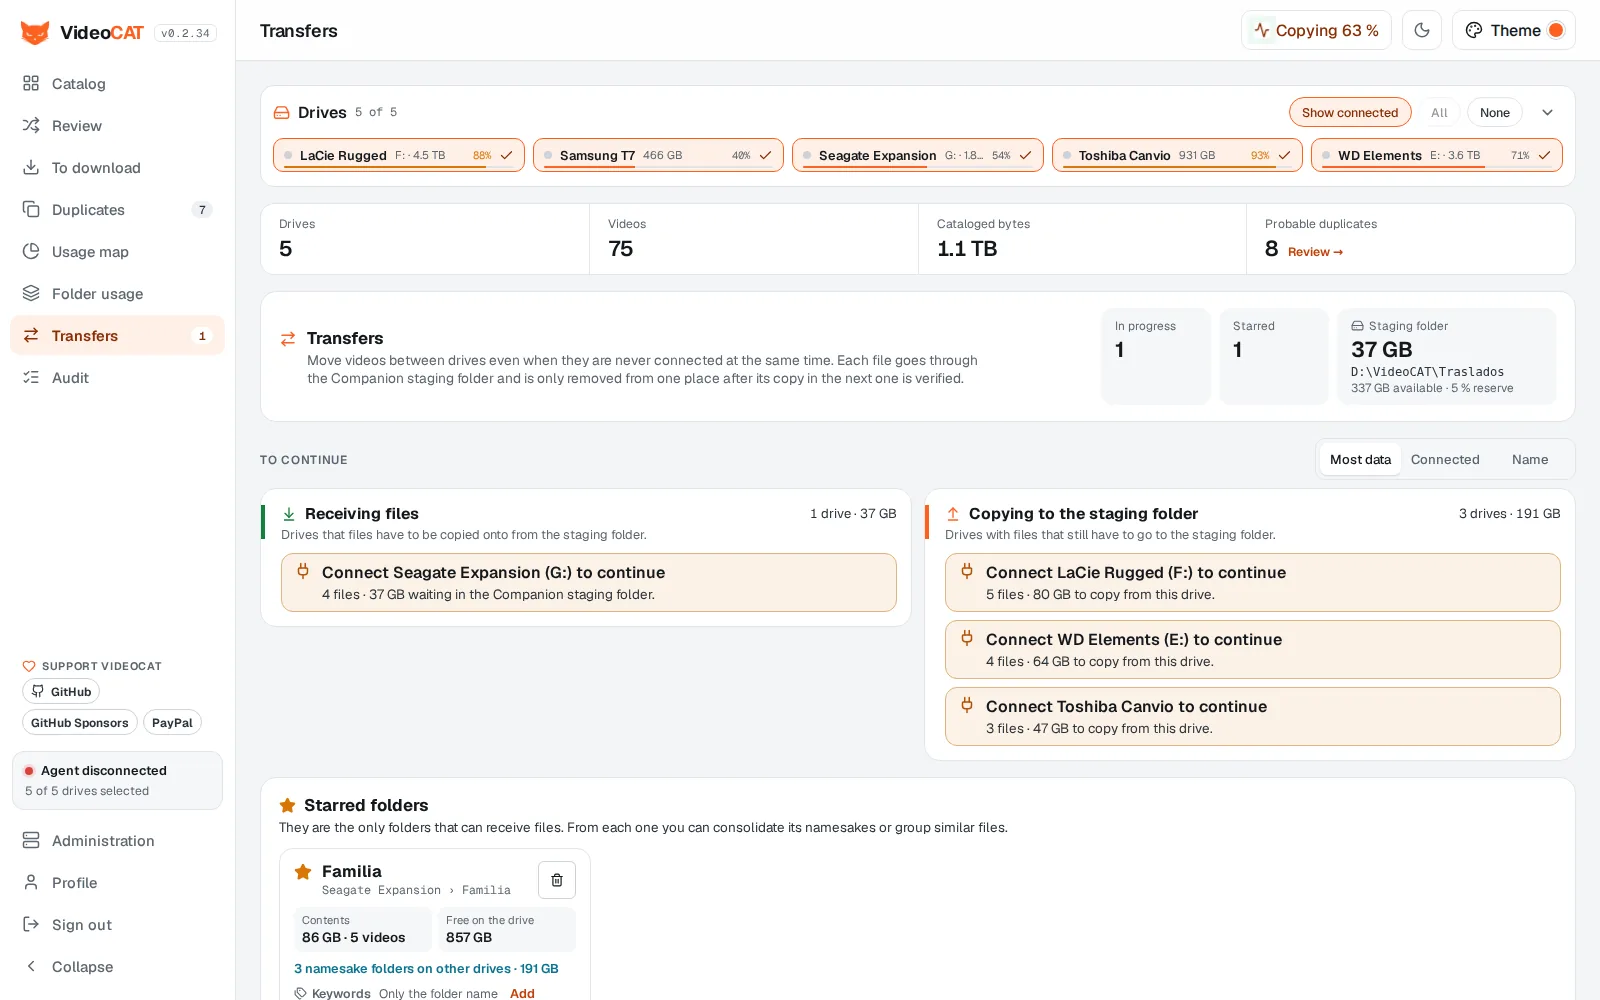Screen dimensions: 1600x1000
Task: Add keywords to Familia folder
Action: 522,993
